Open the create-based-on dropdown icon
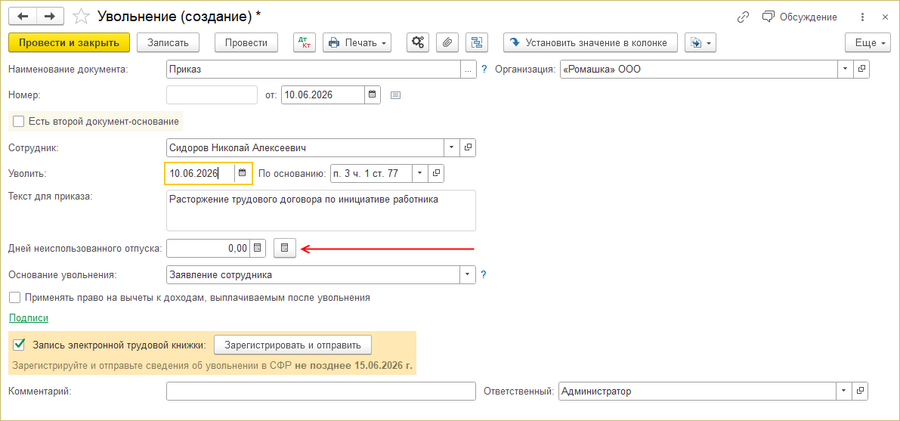Viewport: 900px width, 421px height. tap(700, 43)
